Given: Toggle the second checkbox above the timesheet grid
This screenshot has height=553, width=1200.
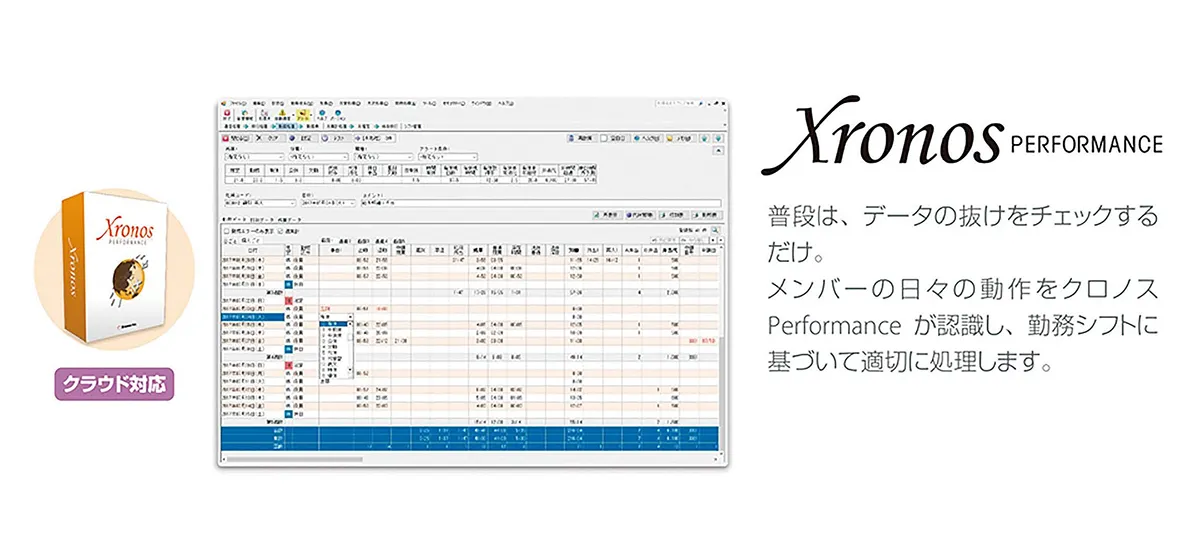Looking at the screenshot, I should click(x=280, y=231).
